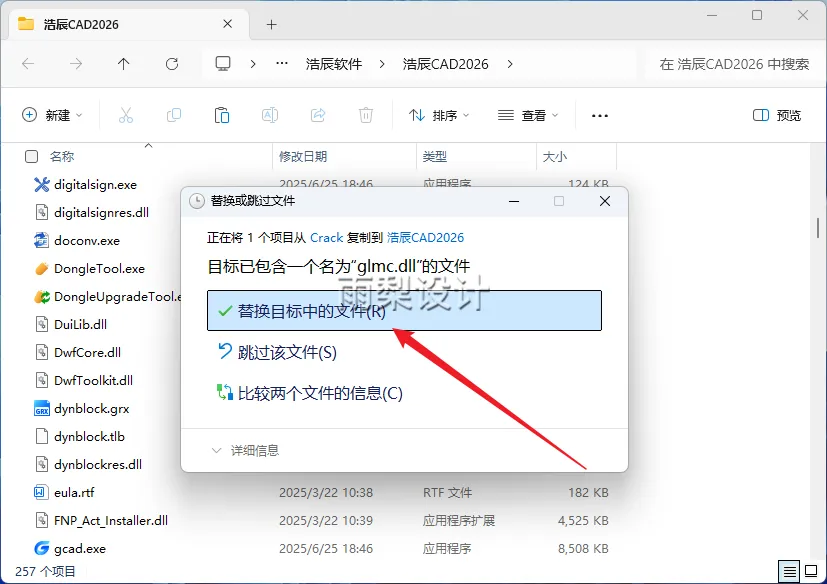Go back with the left arrow

pos(28,64)
